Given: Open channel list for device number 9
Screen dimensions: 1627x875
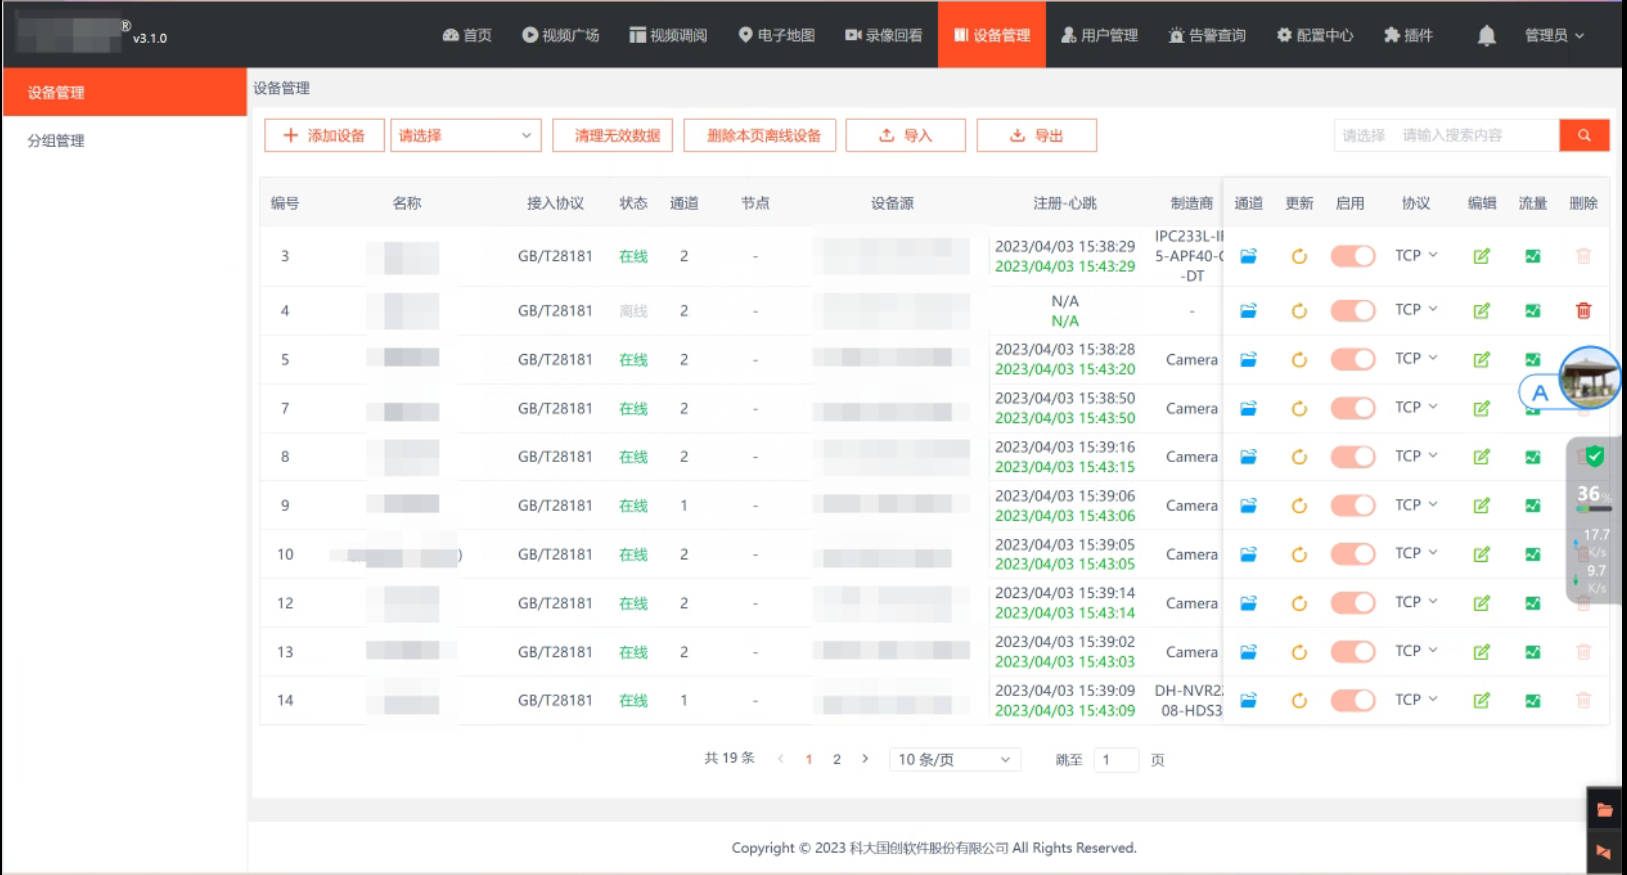Looking at the screenshot, I should [1248, 506].
